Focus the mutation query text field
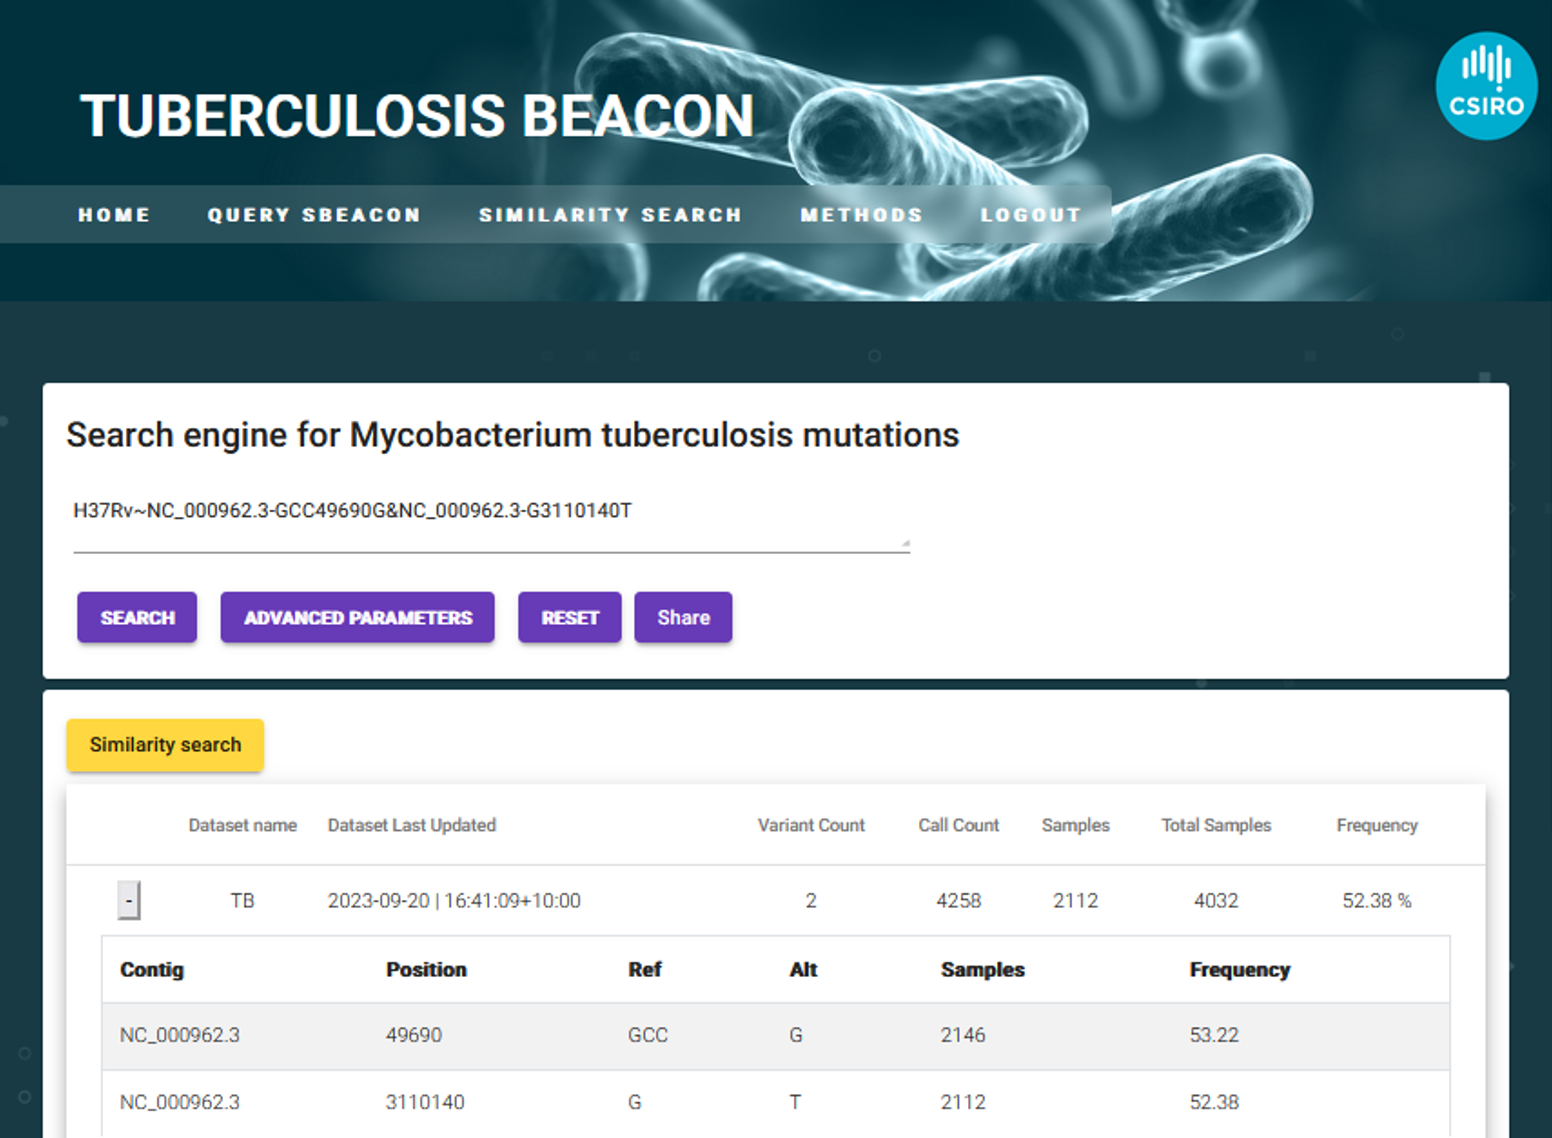This screenshot has width=1552, height=1138. [491, 522]
